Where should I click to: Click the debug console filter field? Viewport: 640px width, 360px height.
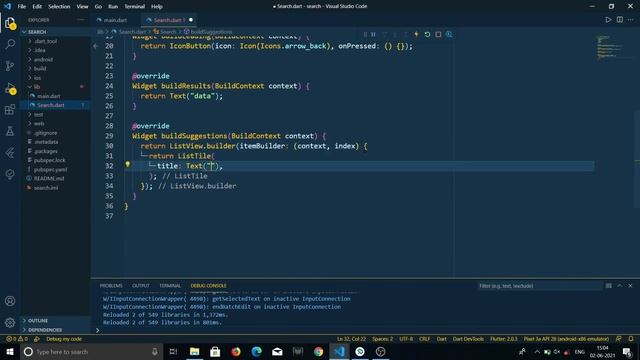[x=539, y=286]
